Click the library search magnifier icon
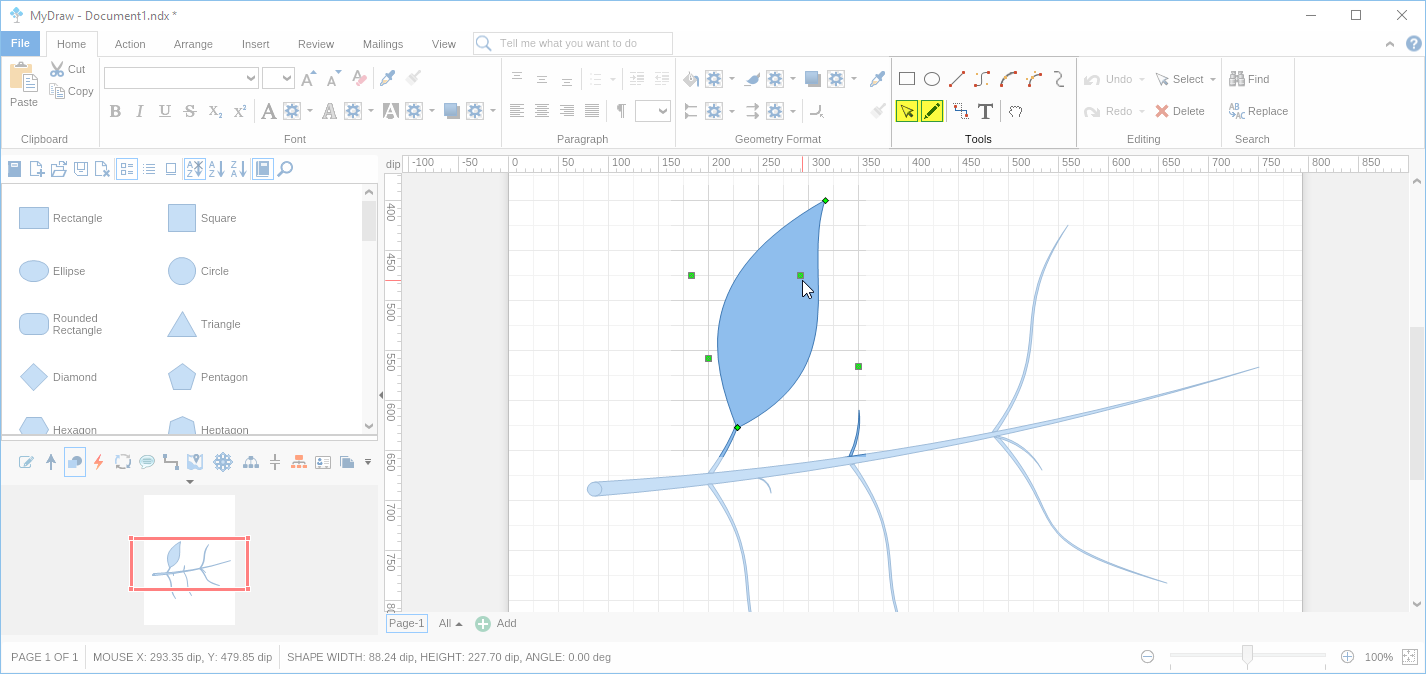This screenshot has height=674, width=1426. 285,169
